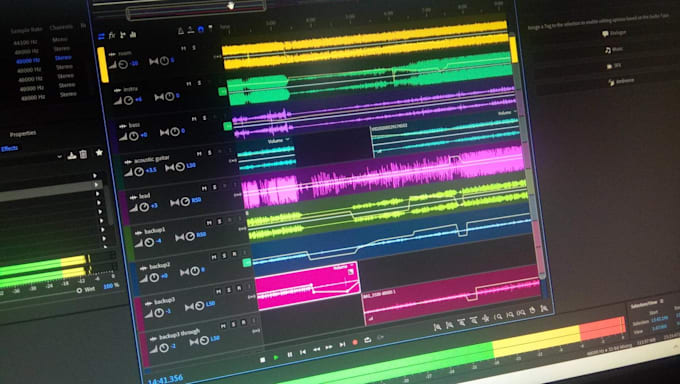680x384 pixels.
Task: Solo the acoustic guitar track
Action: pyautogui.click(x=209, y=153)
